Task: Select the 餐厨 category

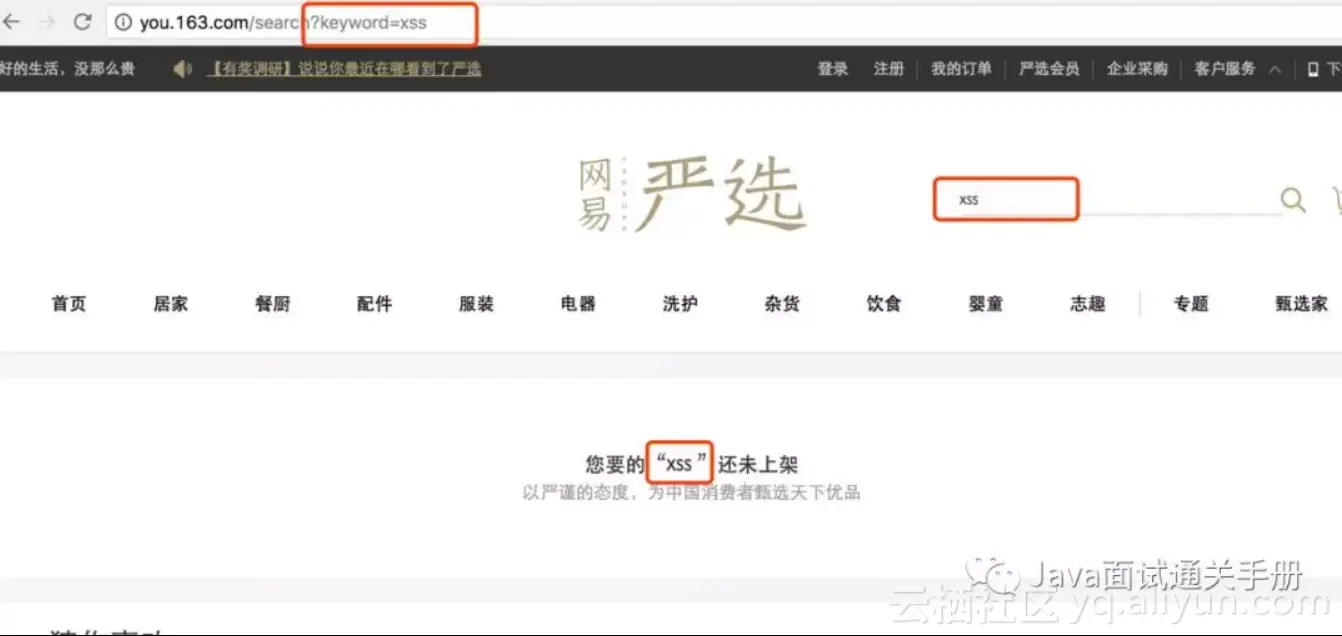Action: 273,304
